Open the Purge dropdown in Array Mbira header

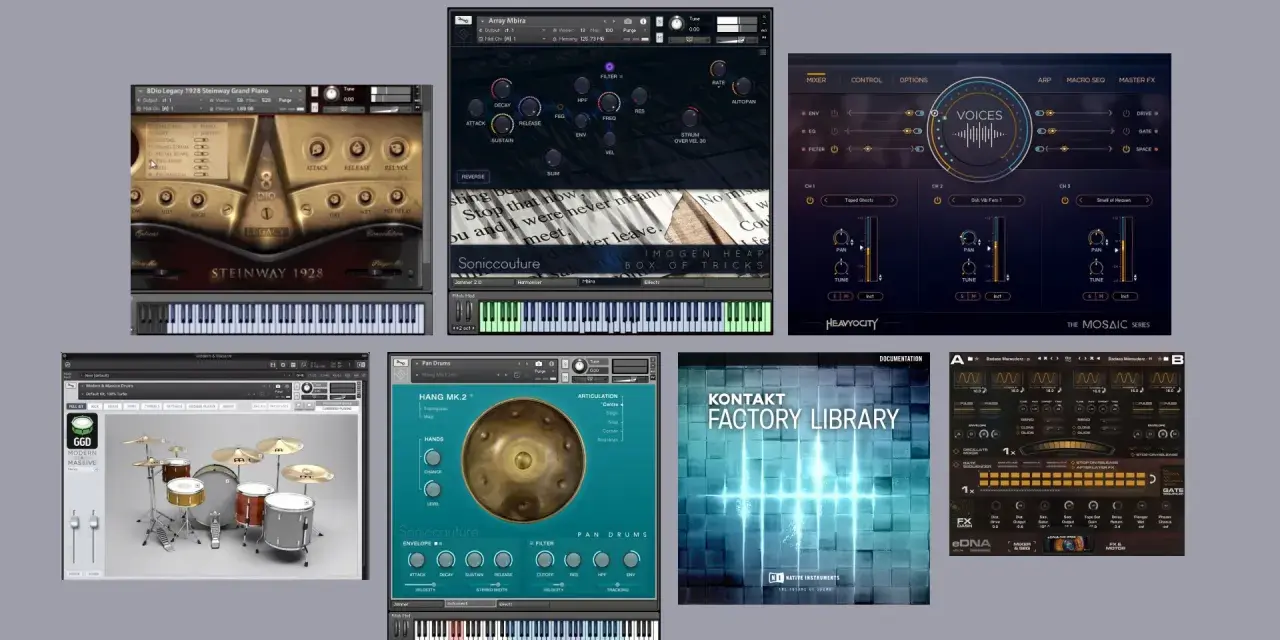[634, 31]
